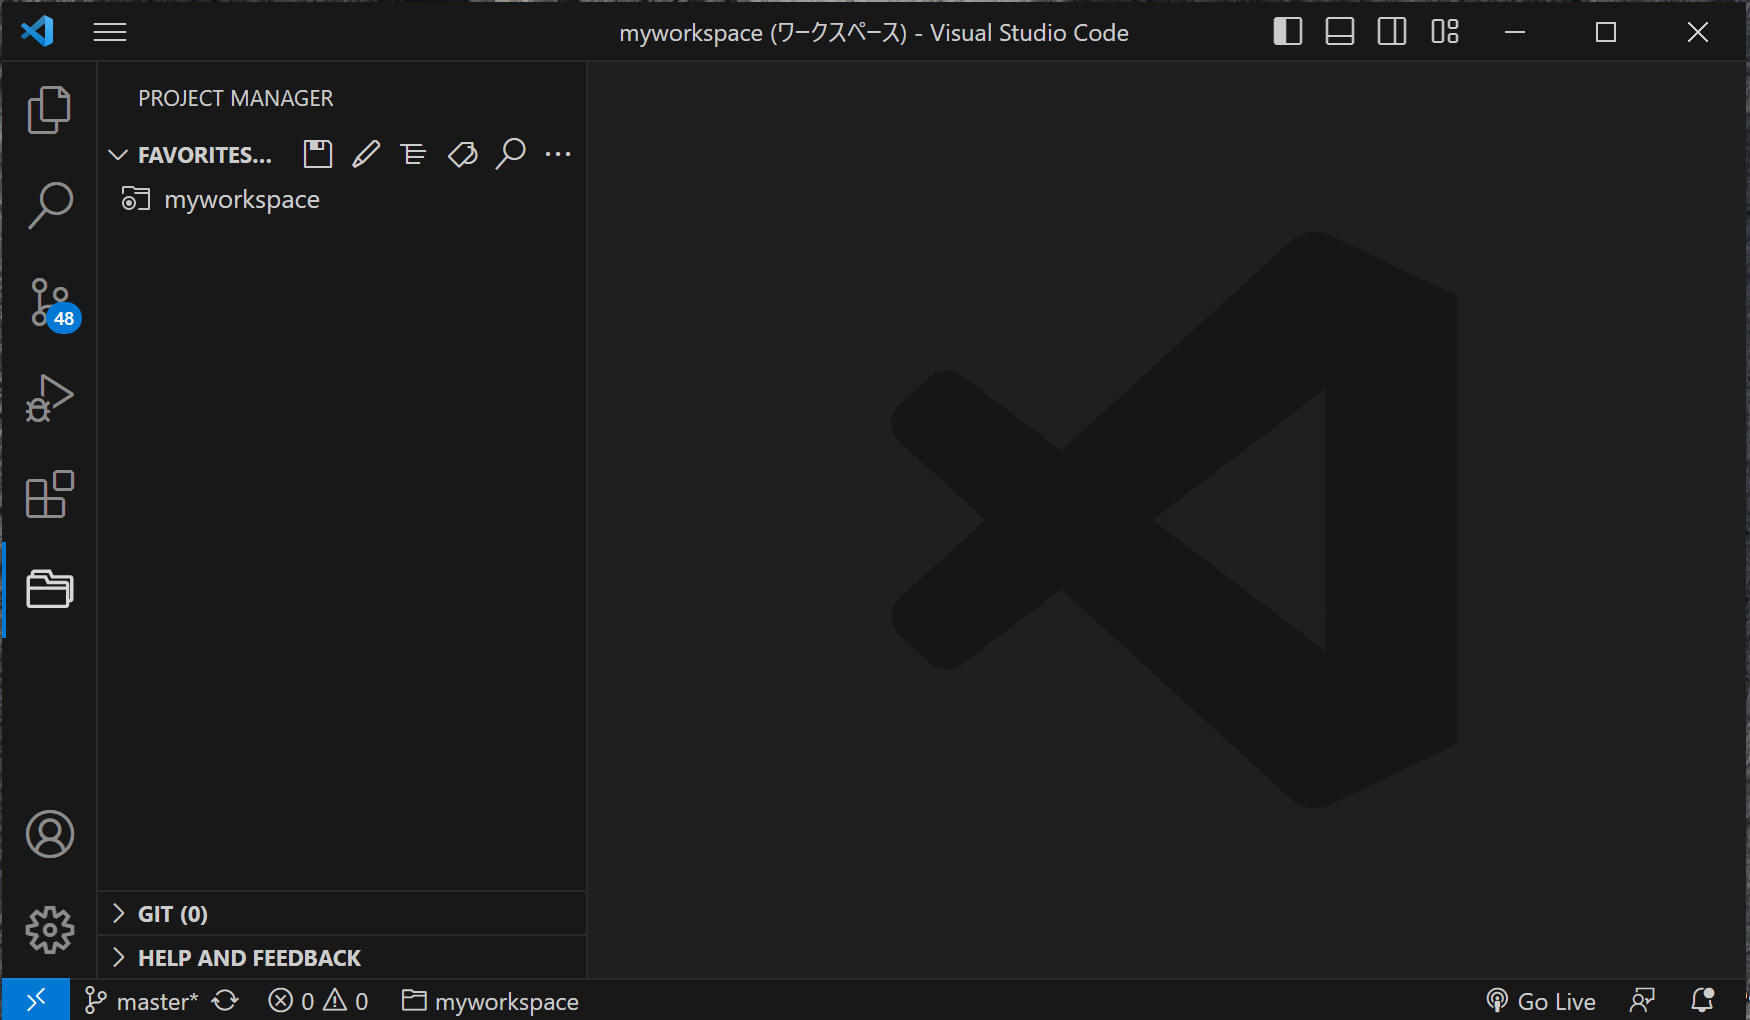This screenshot has width=1750, height=1020.
Task: Open the Favorites more actions ellipsis
Action: click(x=558, y=154)
